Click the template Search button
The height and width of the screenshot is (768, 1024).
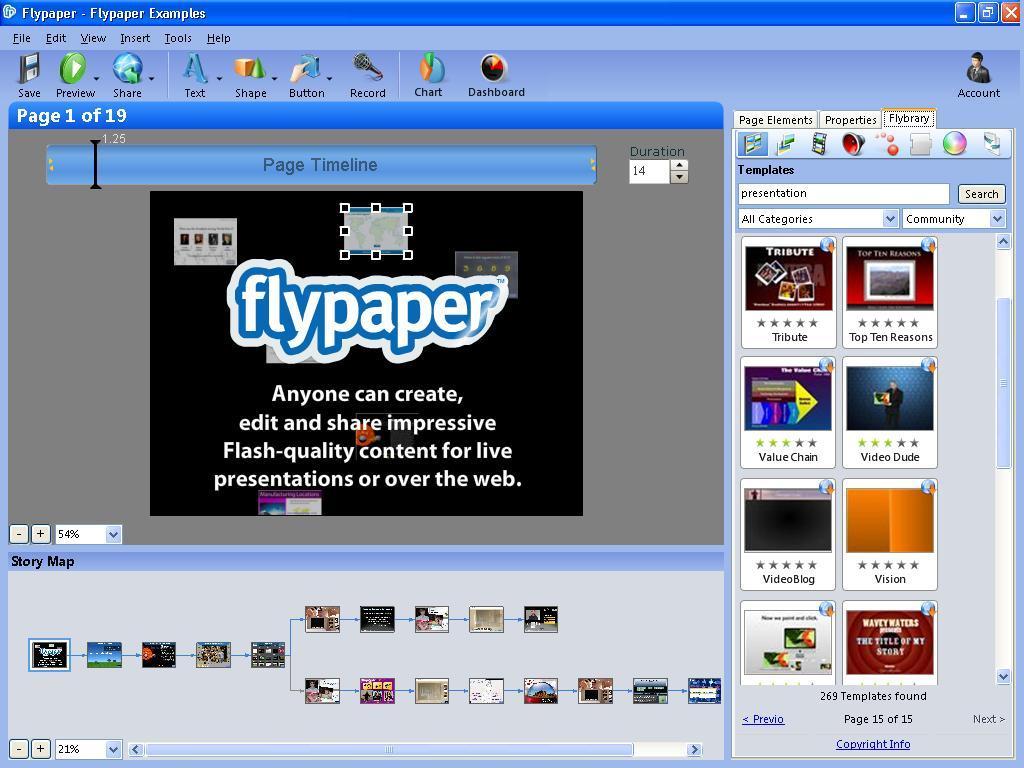[x=982, y=193]
